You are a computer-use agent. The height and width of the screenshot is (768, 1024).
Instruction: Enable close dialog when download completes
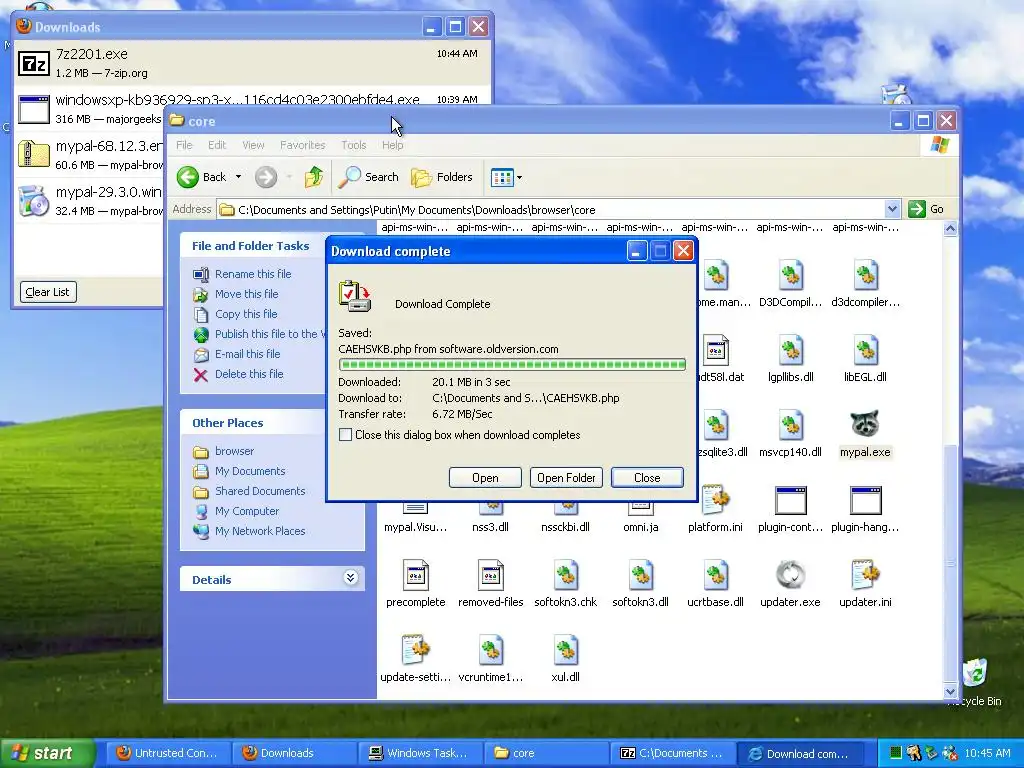tap(345, 435)
